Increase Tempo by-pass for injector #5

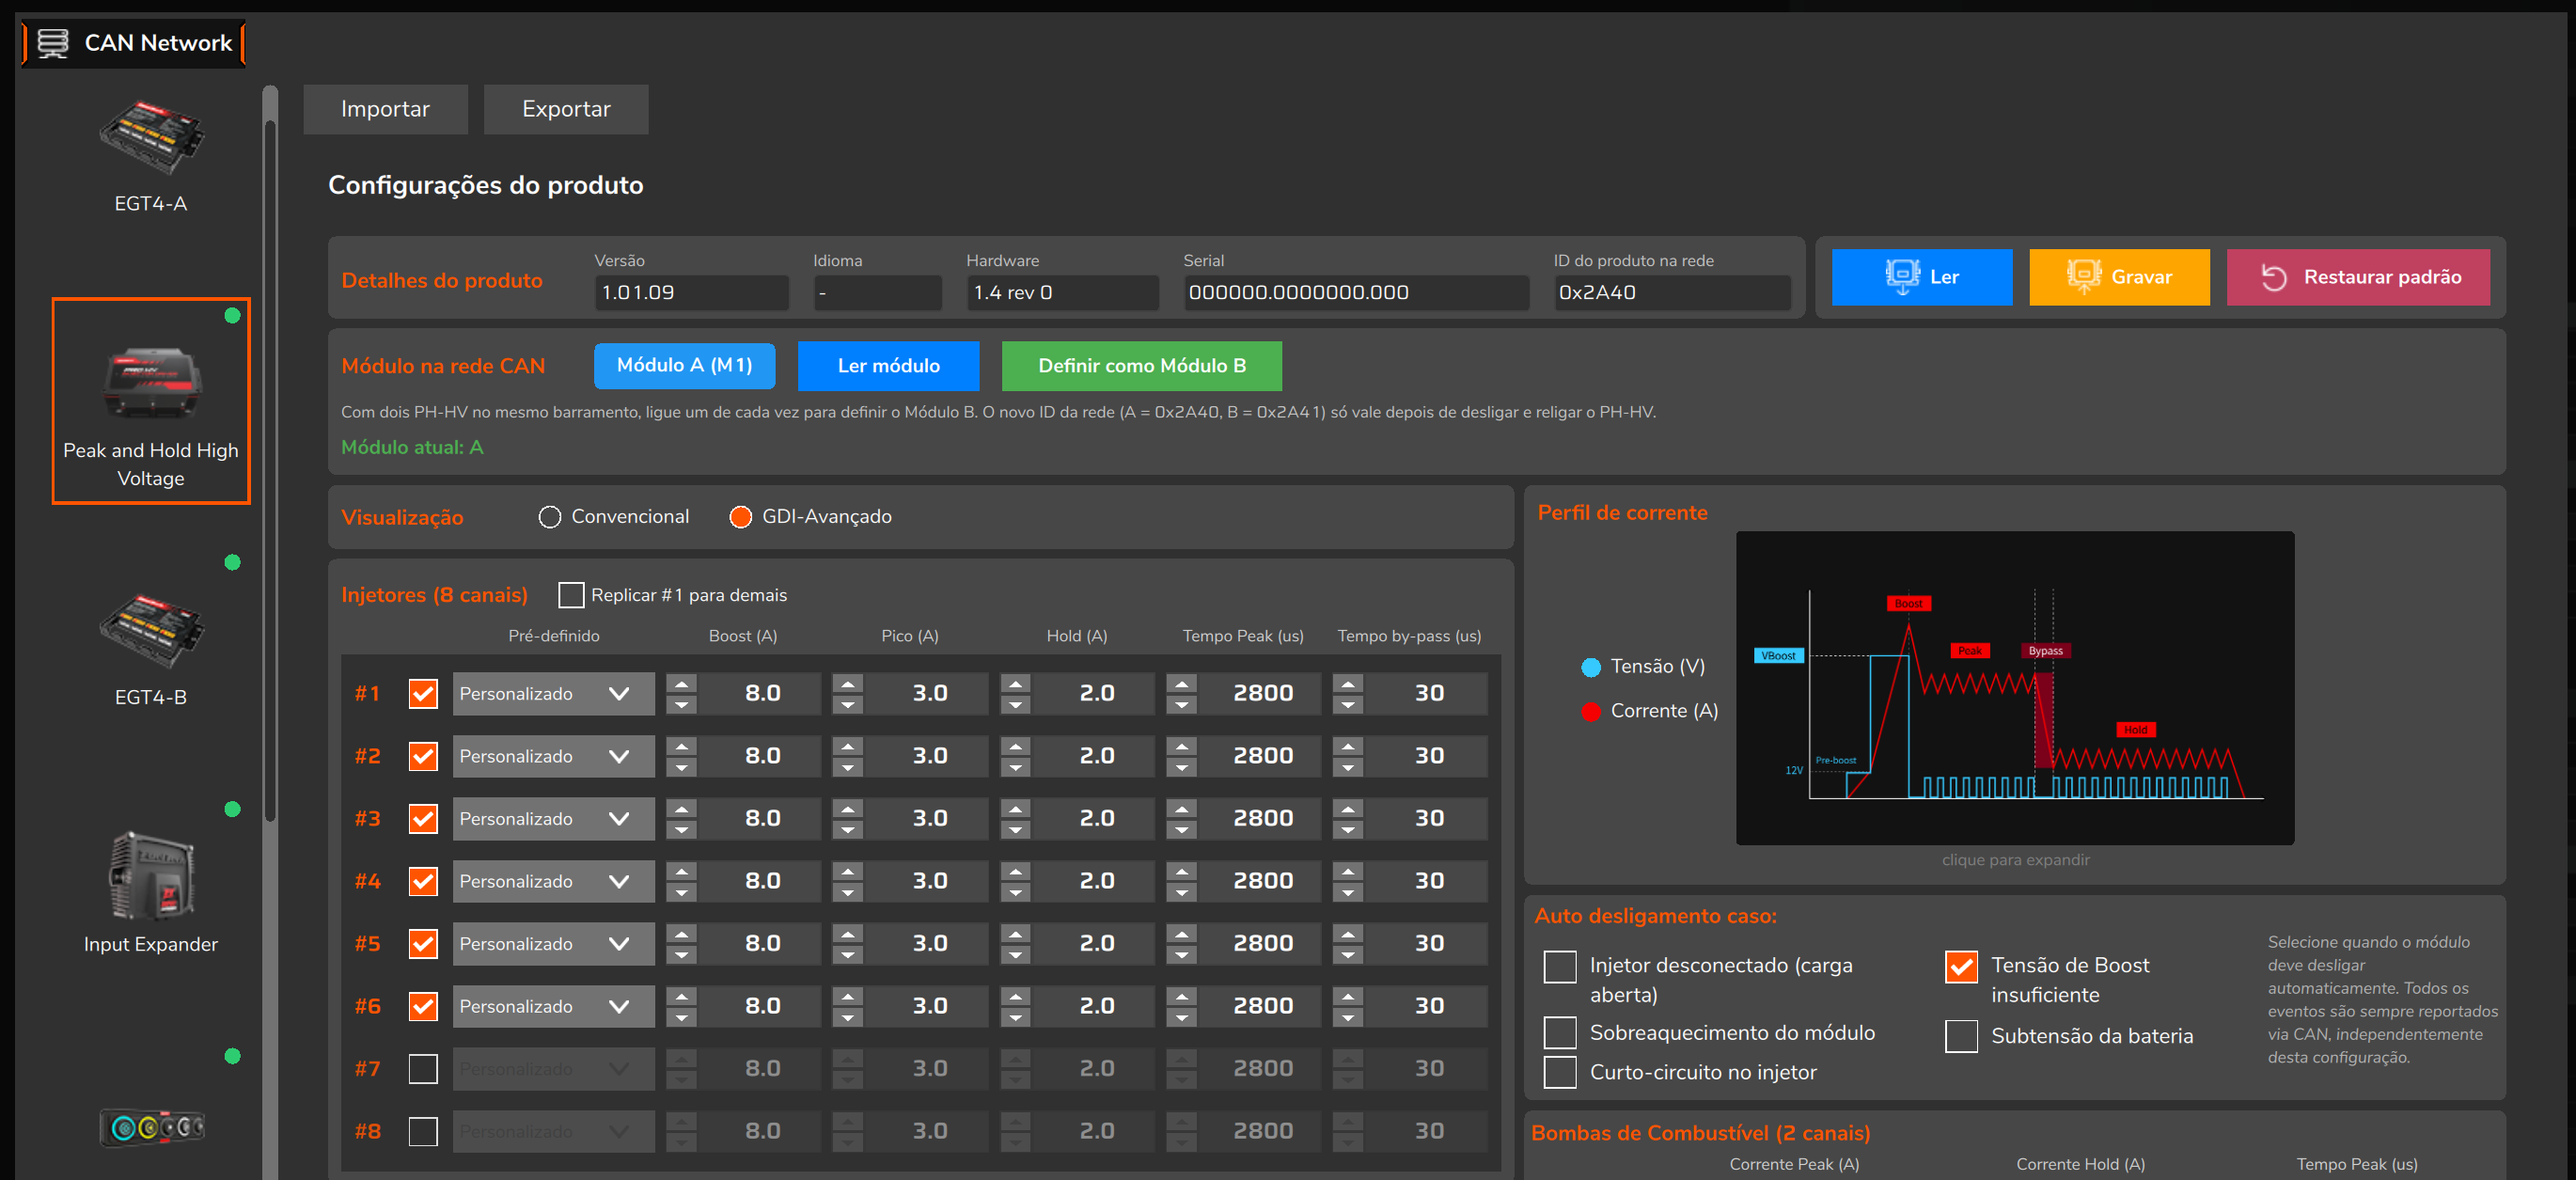(x=1348, y=934)
